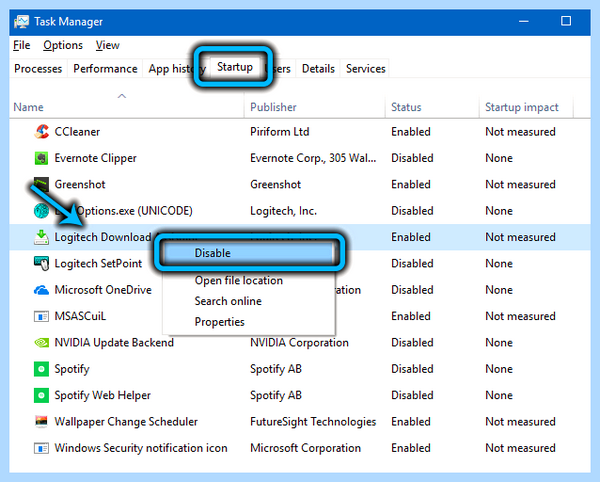Click the Task Manager title bar icon
Image resolution: width=600 pixels, height=482 pixels.
(21, 22)
